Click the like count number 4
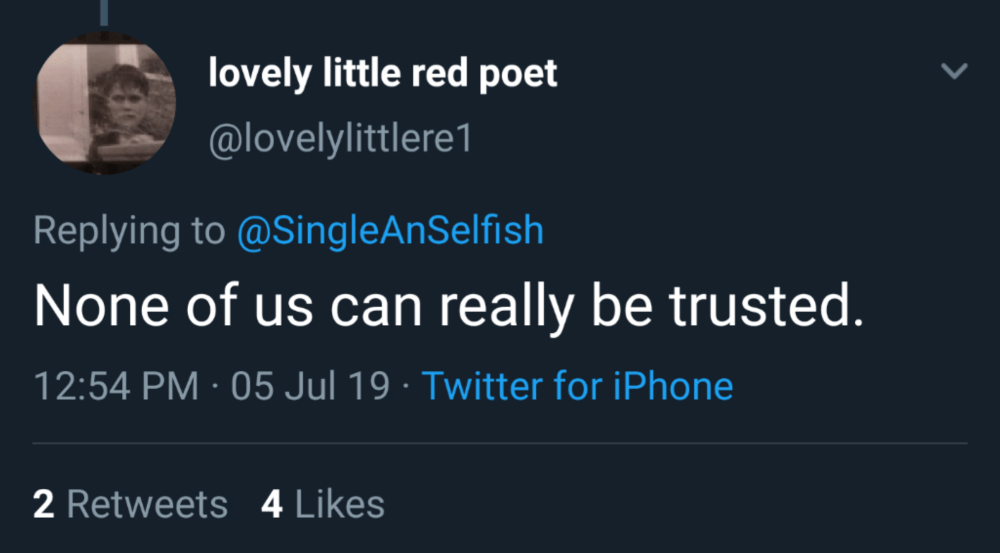Viewport: 1000px width, 553px height. (x=271, y=504)
